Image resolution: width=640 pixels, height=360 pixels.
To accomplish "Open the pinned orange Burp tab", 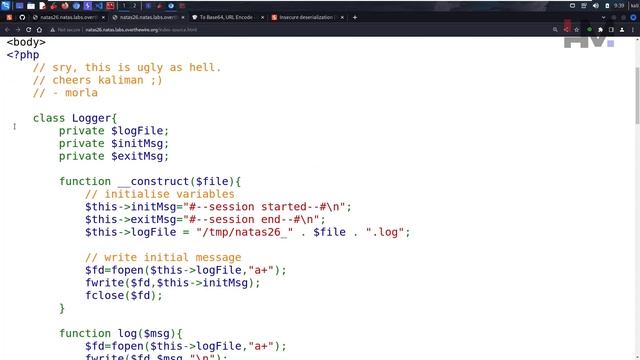I will (9, 18).
